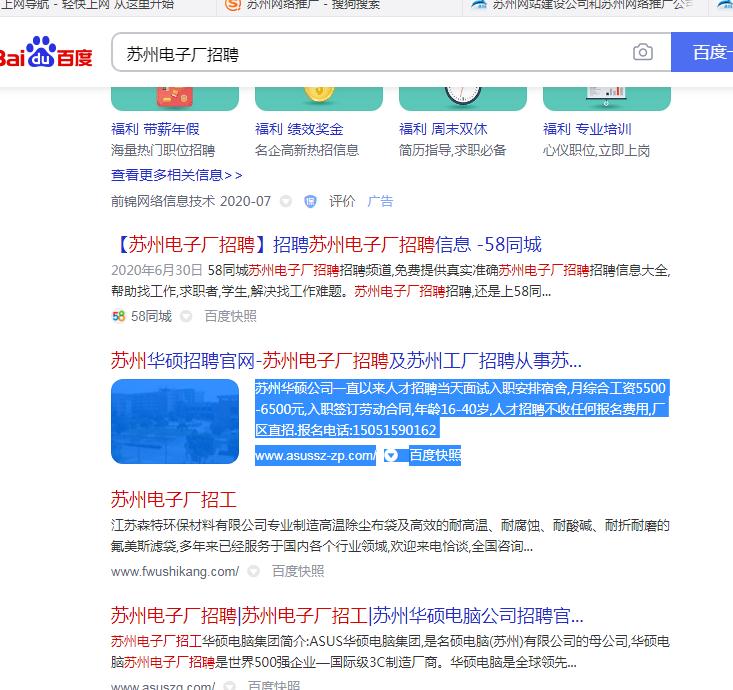Click the 58同城 source name
The width and height of the screenshot is (733, 690).
click(x=151, y=316)
